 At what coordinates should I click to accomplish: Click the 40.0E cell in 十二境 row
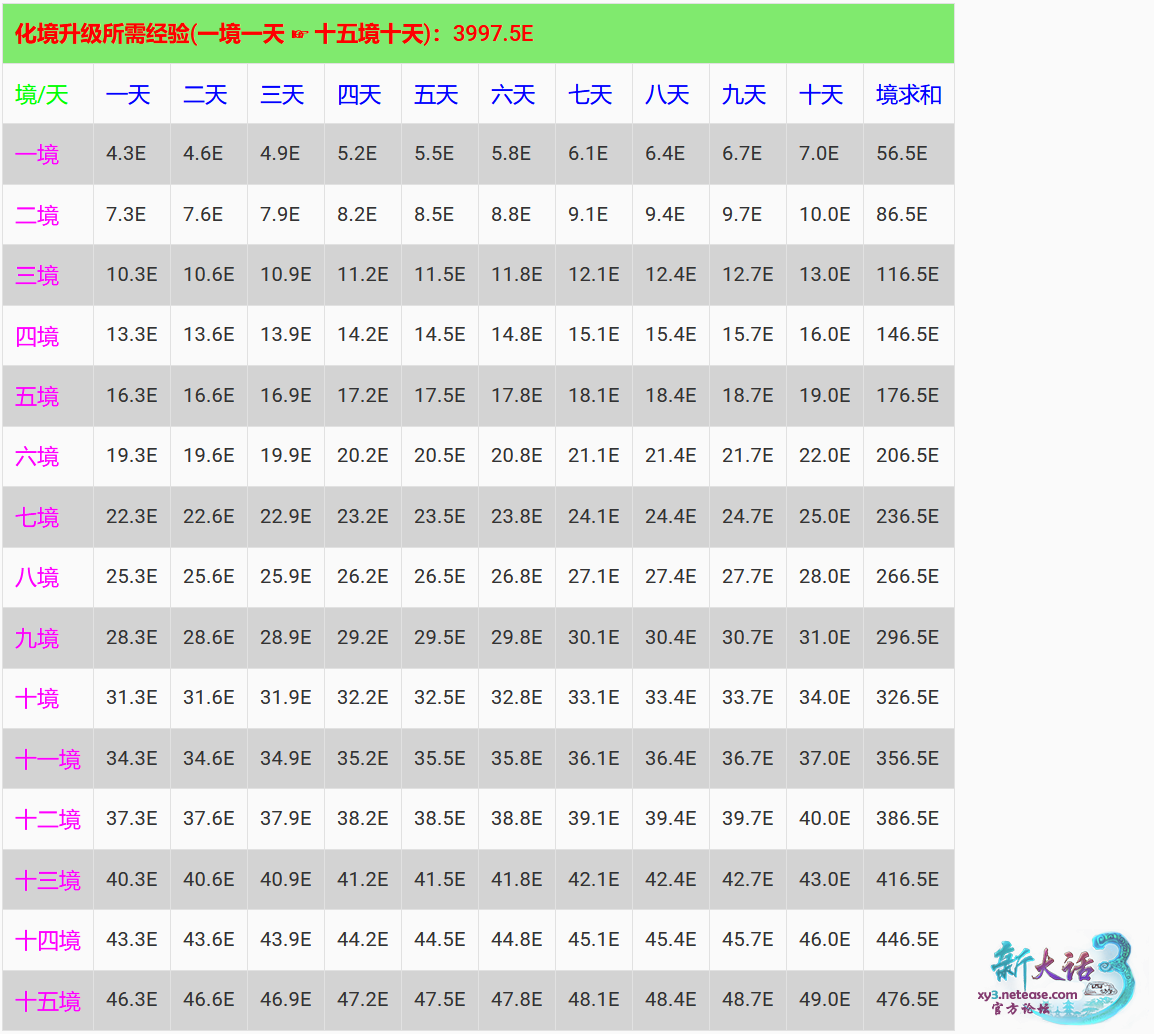(x=824, y=819)
